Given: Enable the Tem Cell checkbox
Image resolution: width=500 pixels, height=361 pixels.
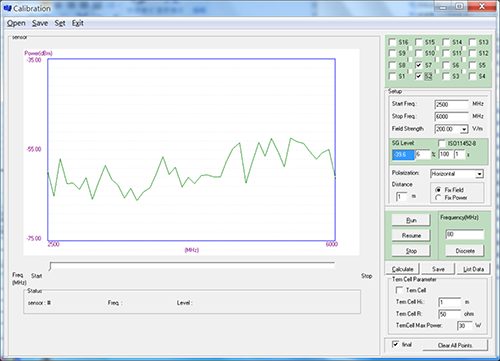Looking at the screenshot, I should coord(399,290).
